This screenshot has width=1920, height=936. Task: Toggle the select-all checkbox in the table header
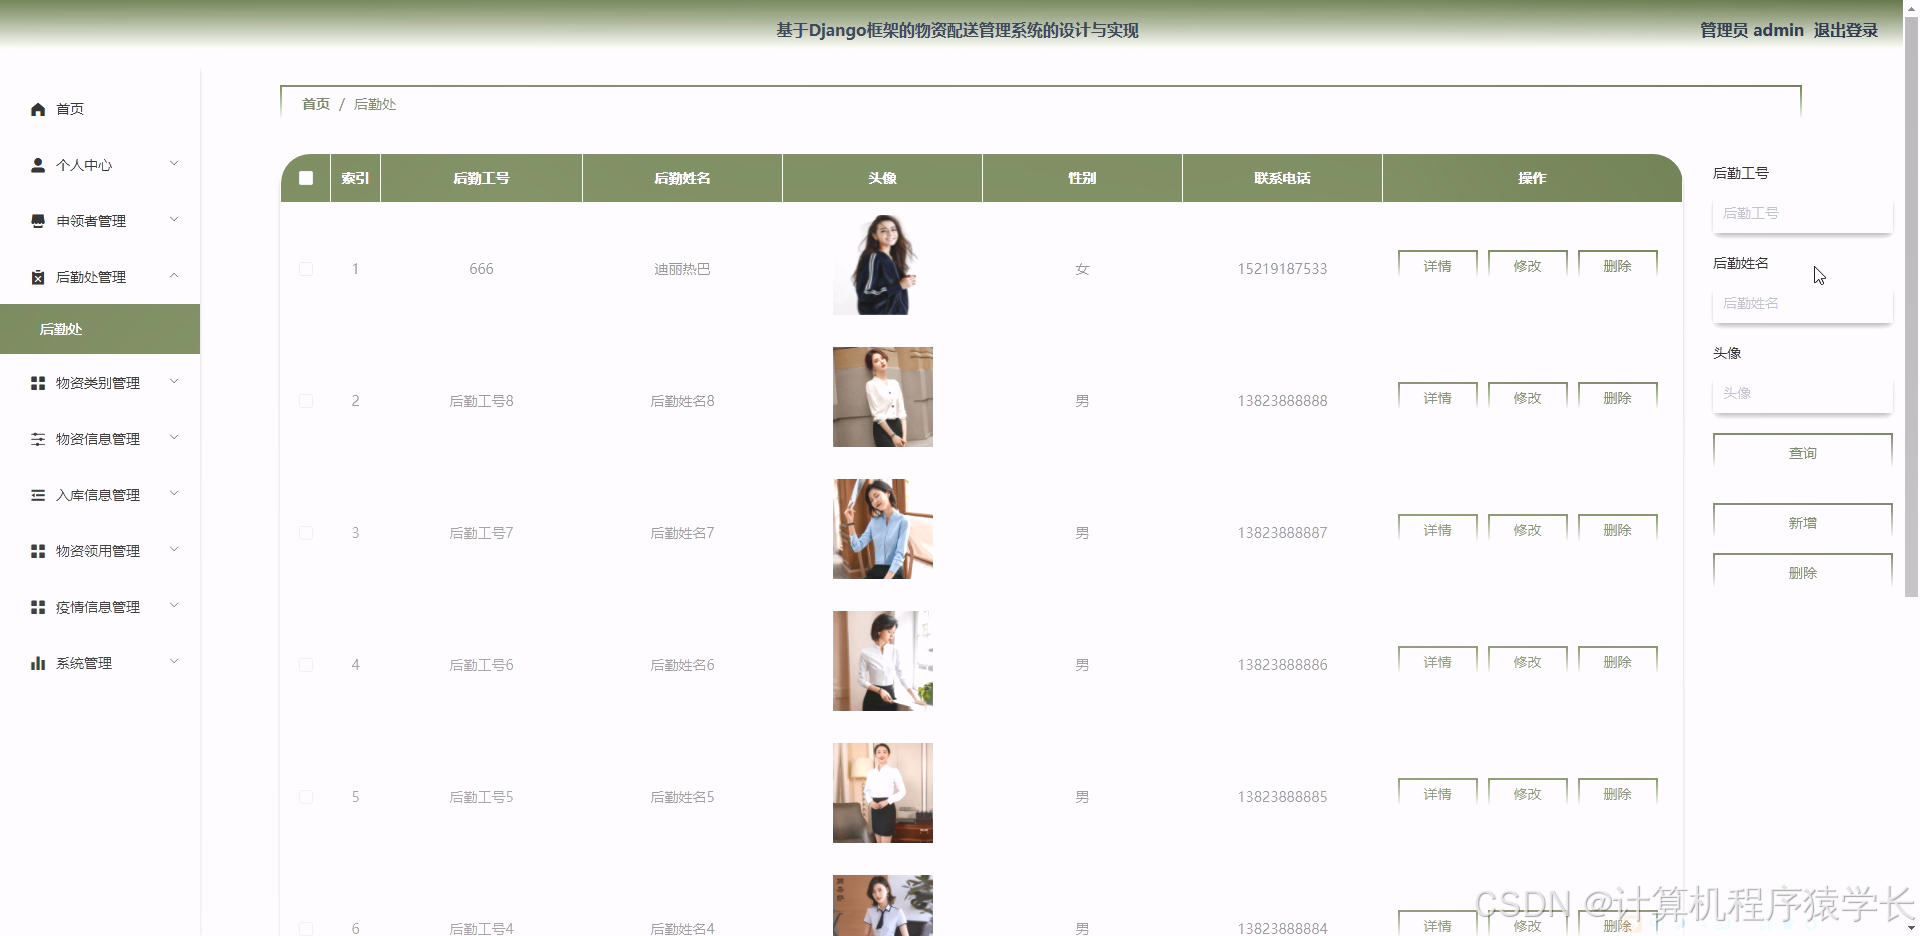pyautogui.click(x=306, y=178)
